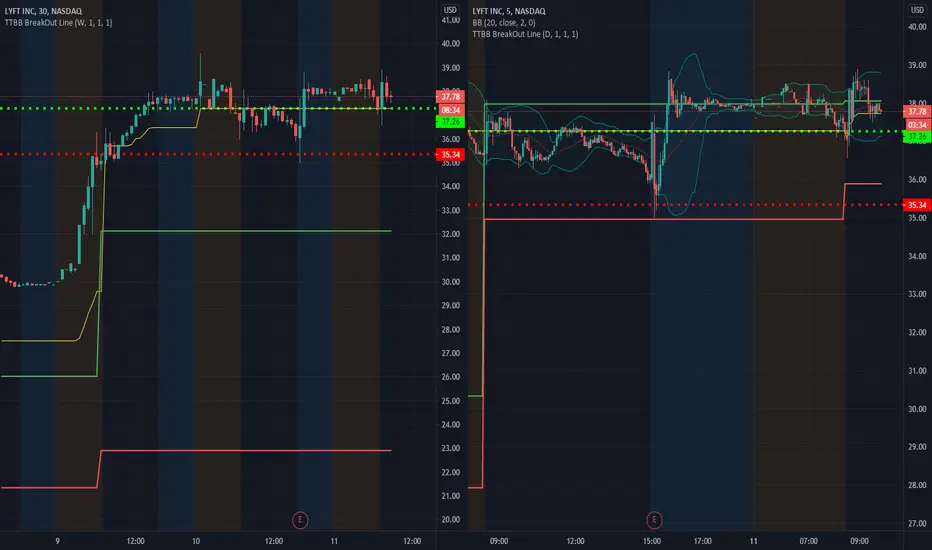
Task: Click 26.00 on the 30-minute chart price scale
Action: (451, 377)
